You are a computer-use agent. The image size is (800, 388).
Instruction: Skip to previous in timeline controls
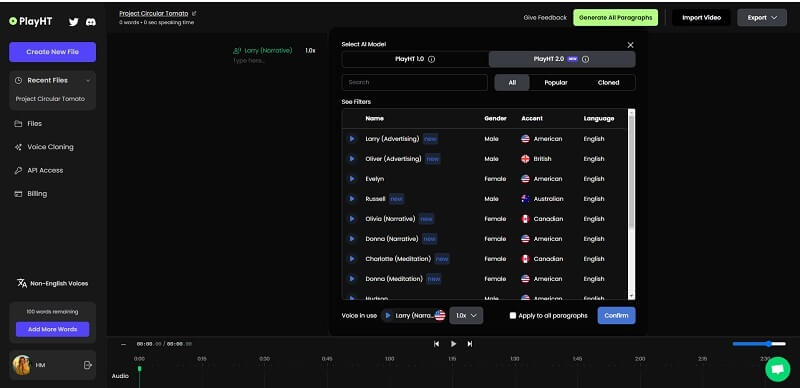[436, 344]
